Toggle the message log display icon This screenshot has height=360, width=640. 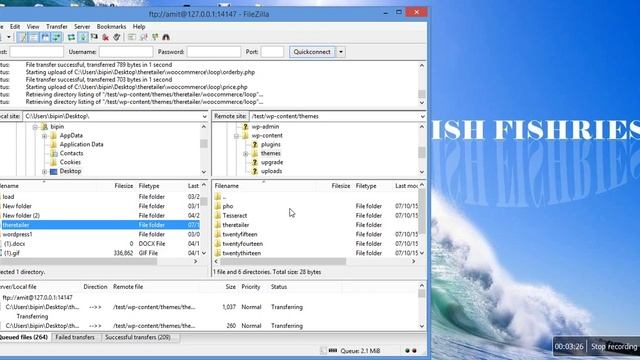pyautogui.click(x=22, y=38)
